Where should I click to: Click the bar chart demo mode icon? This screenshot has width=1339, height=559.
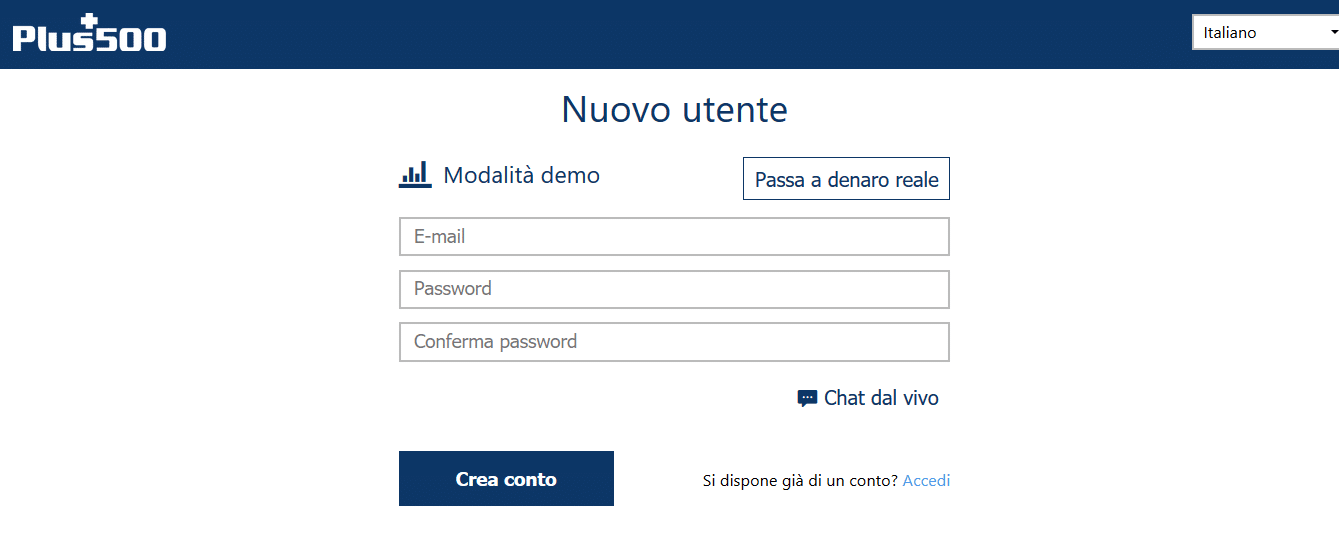click(x=415, y=174)
